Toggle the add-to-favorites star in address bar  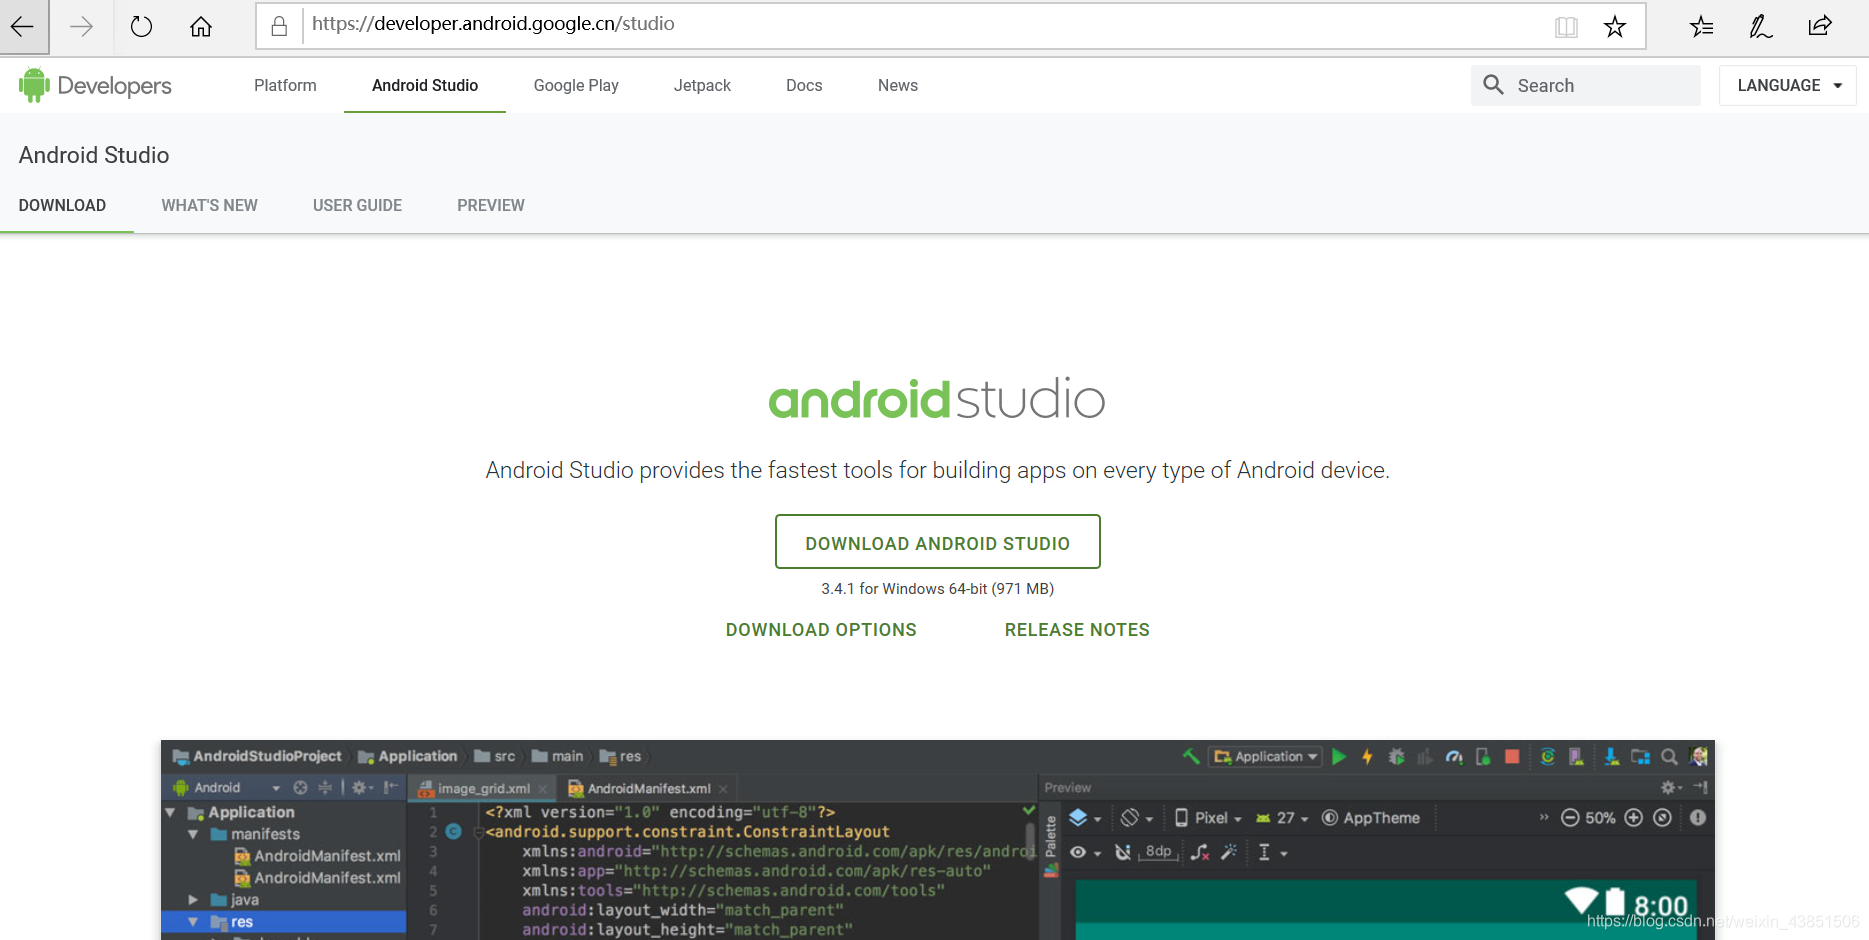pos(1614,27)
